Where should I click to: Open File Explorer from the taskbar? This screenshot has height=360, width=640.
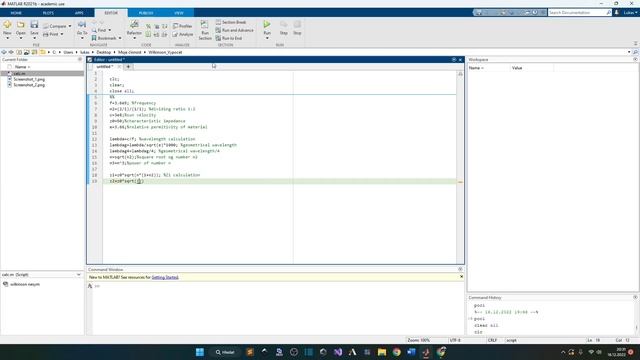(x=382, y=352)
